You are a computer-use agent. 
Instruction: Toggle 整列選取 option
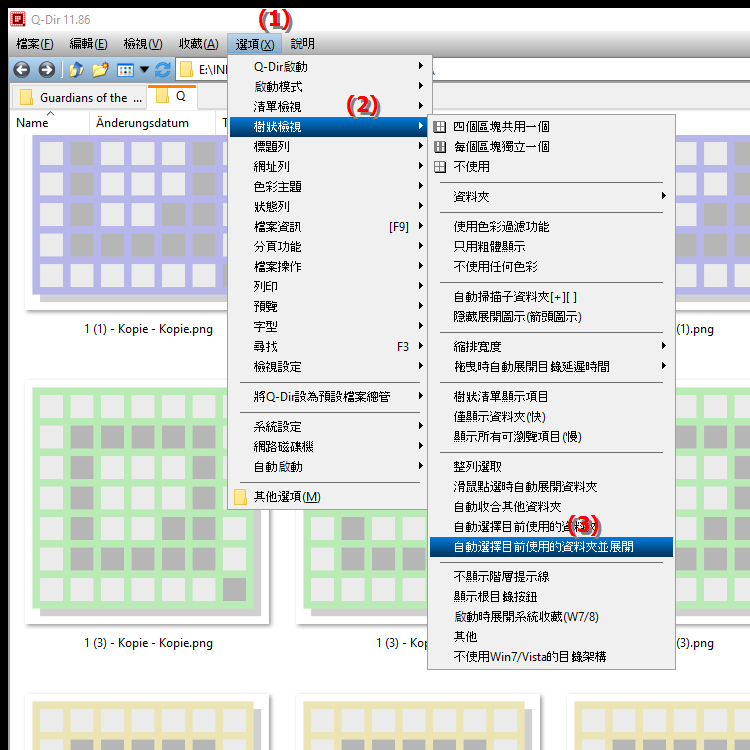(x=551, y=467)
